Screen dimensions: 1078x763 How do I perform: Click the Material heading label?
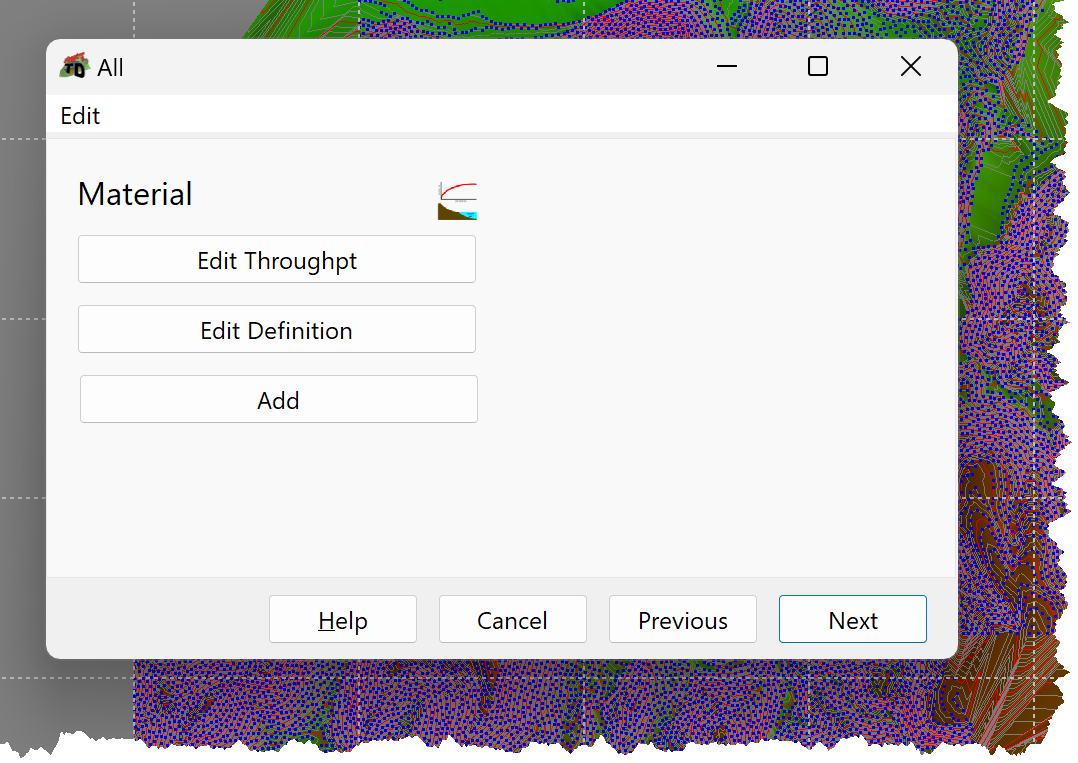point(135,194)
